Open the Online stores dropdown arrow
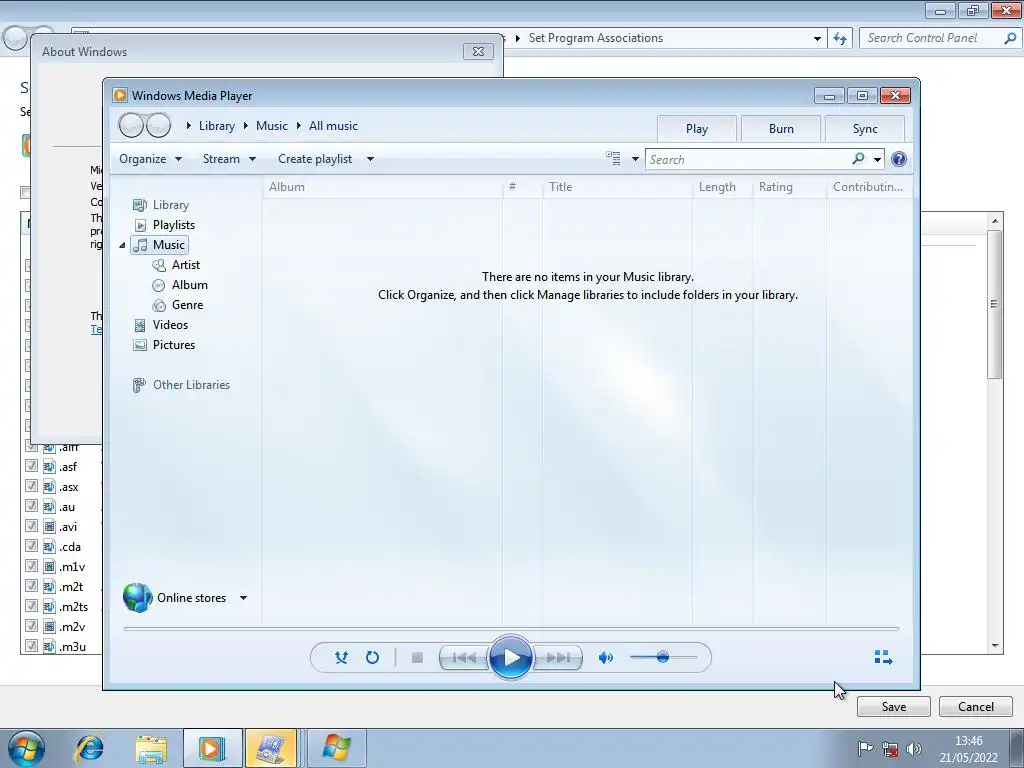 (x=243, y=598)
